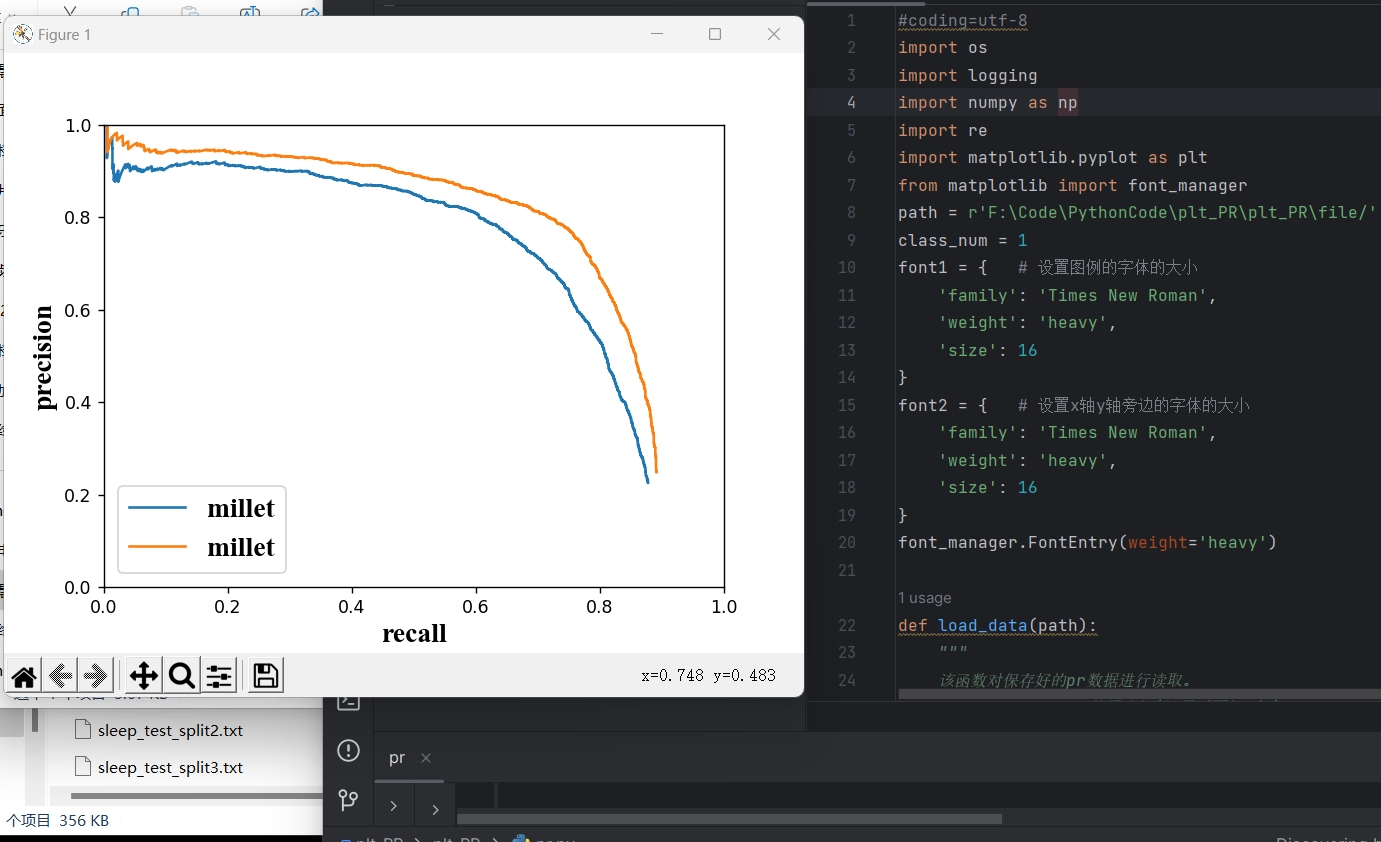Click the orange millet legend entry
Viewport: 1381px width, 842px height.
point(202,547)
